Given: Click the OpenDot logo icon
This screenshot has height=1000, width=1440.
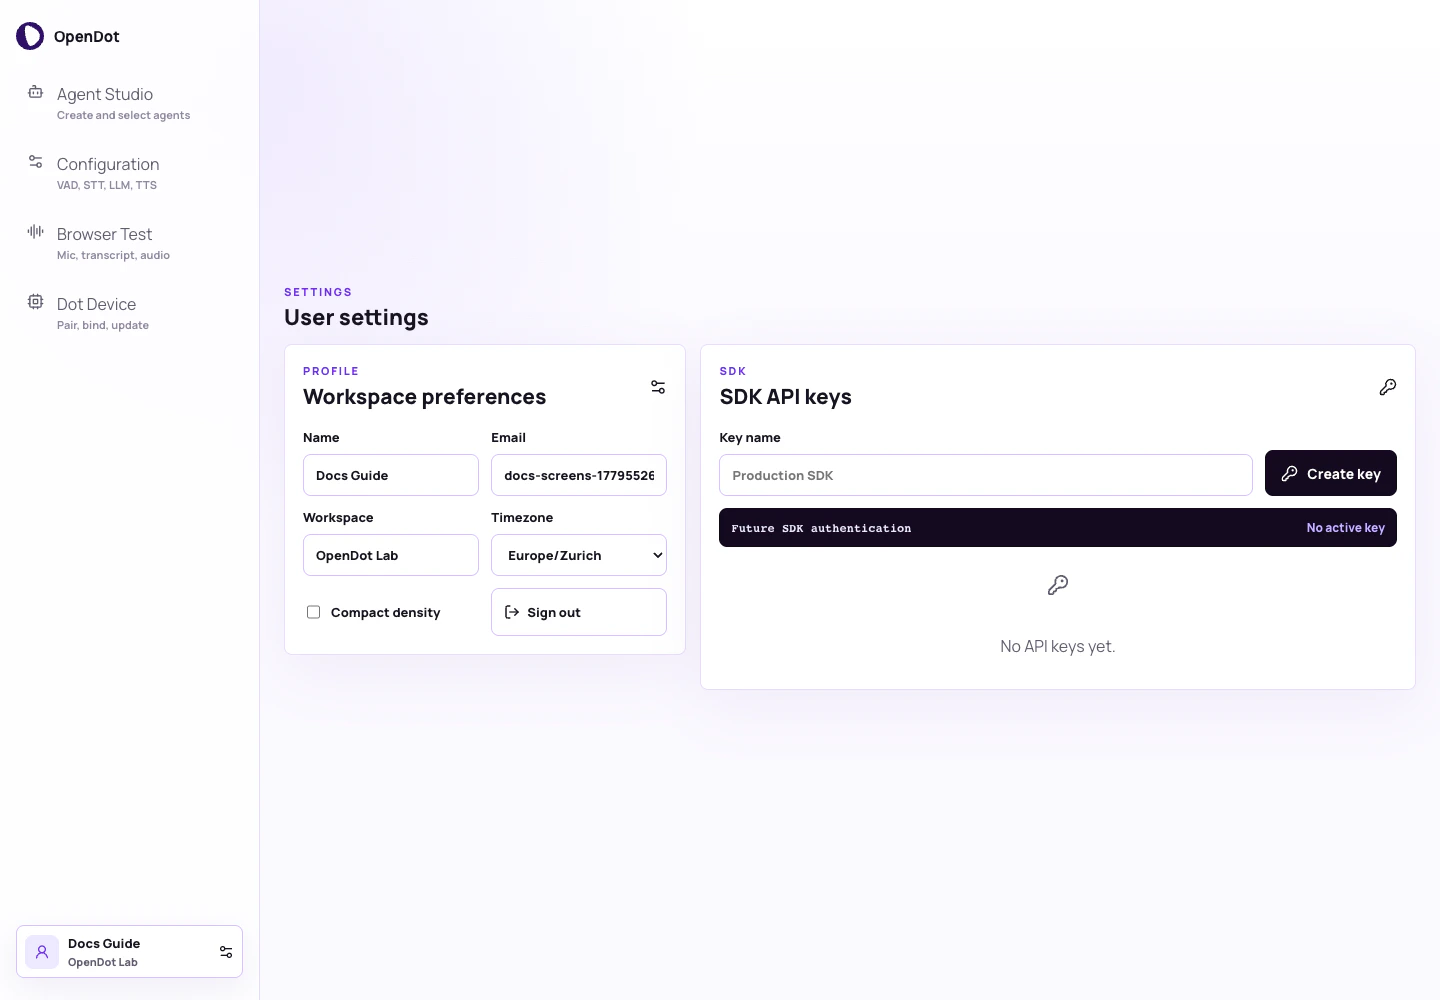Looking at the screenshot, I should point(30,36).
